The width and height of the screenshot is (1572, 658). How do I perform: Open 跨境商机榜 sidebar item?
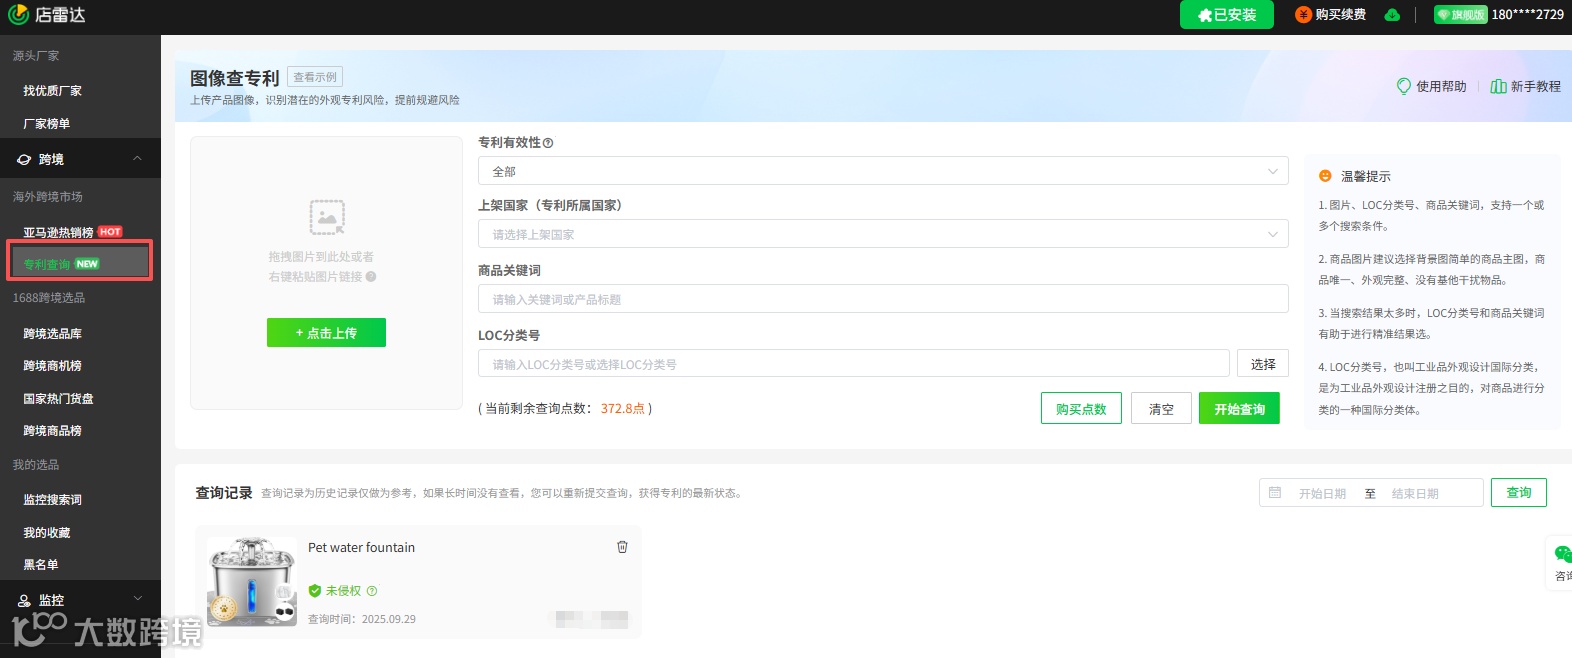53,366
